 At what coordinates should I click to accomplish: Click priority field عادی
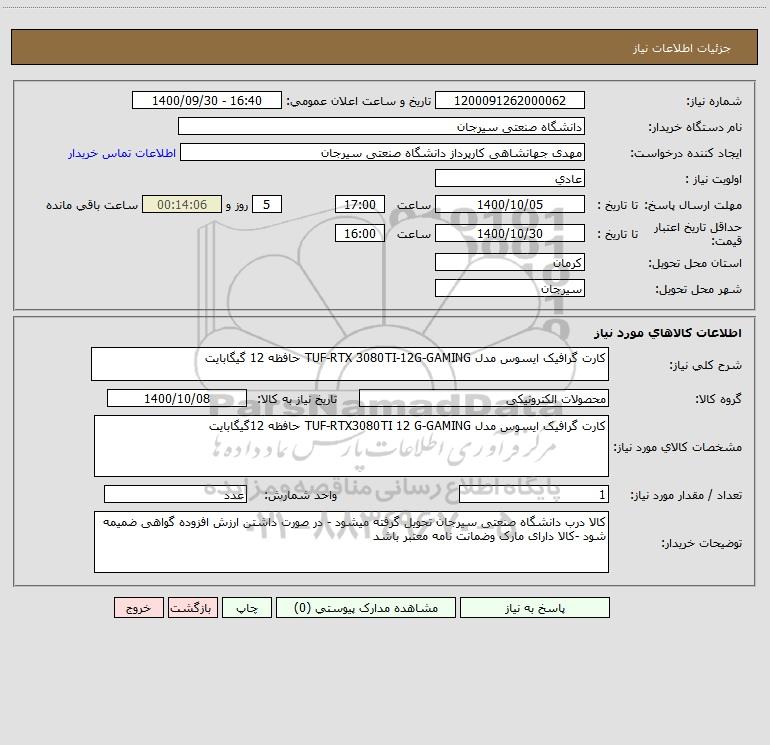[x=510, y=178]
